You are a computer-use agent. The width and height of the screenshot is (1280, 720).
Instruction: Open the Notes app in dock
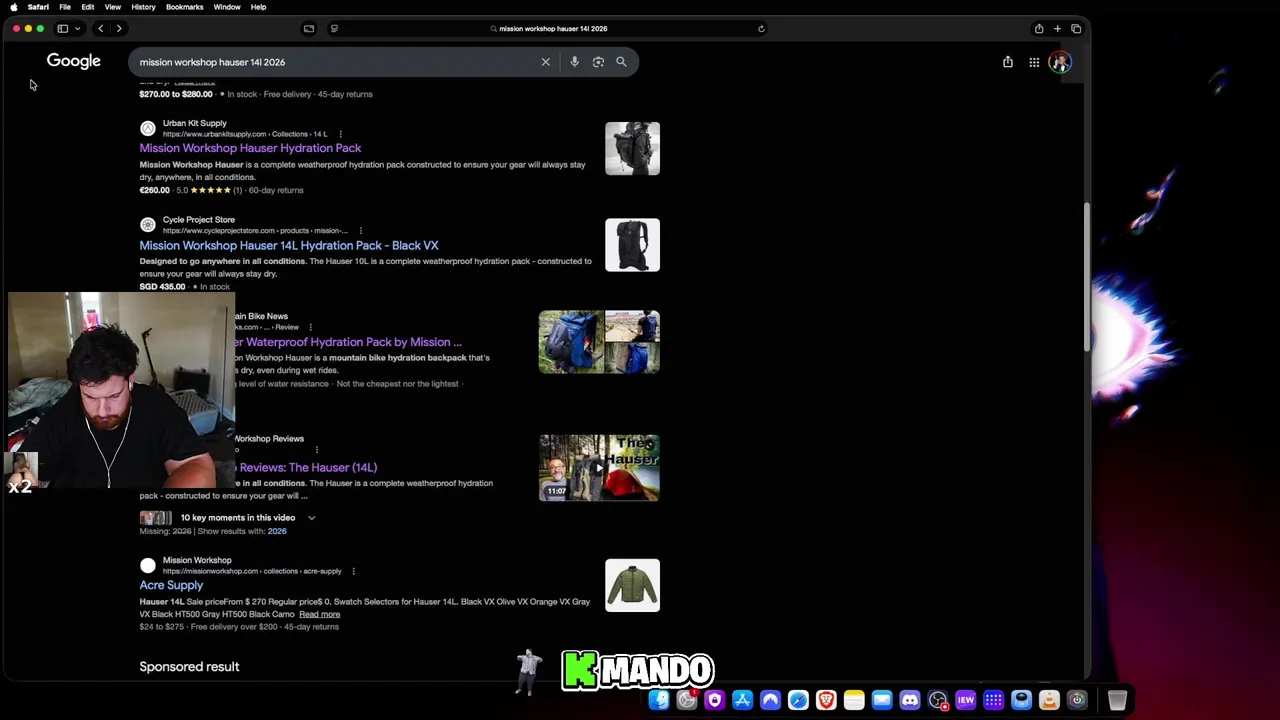854,700
